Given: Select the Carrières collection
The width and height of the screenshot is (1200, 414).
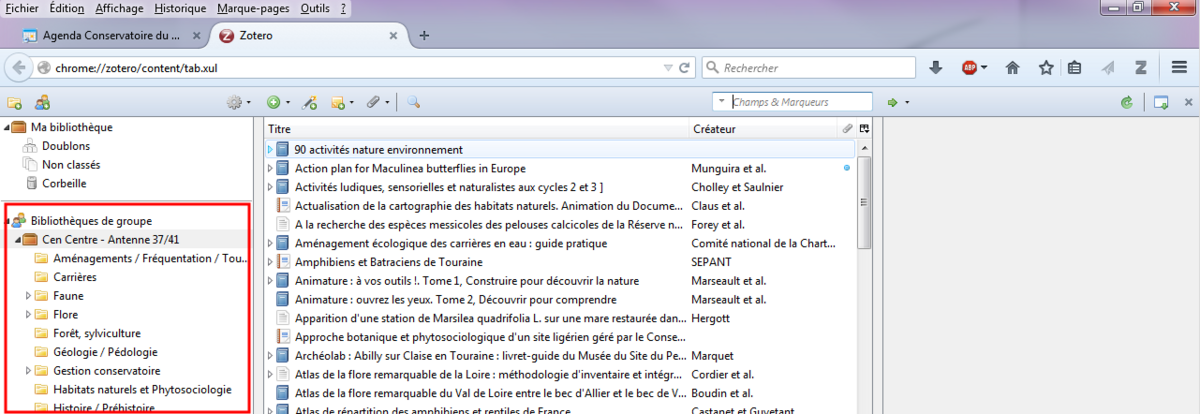Looking at the screenshot, I should [74, 277].
